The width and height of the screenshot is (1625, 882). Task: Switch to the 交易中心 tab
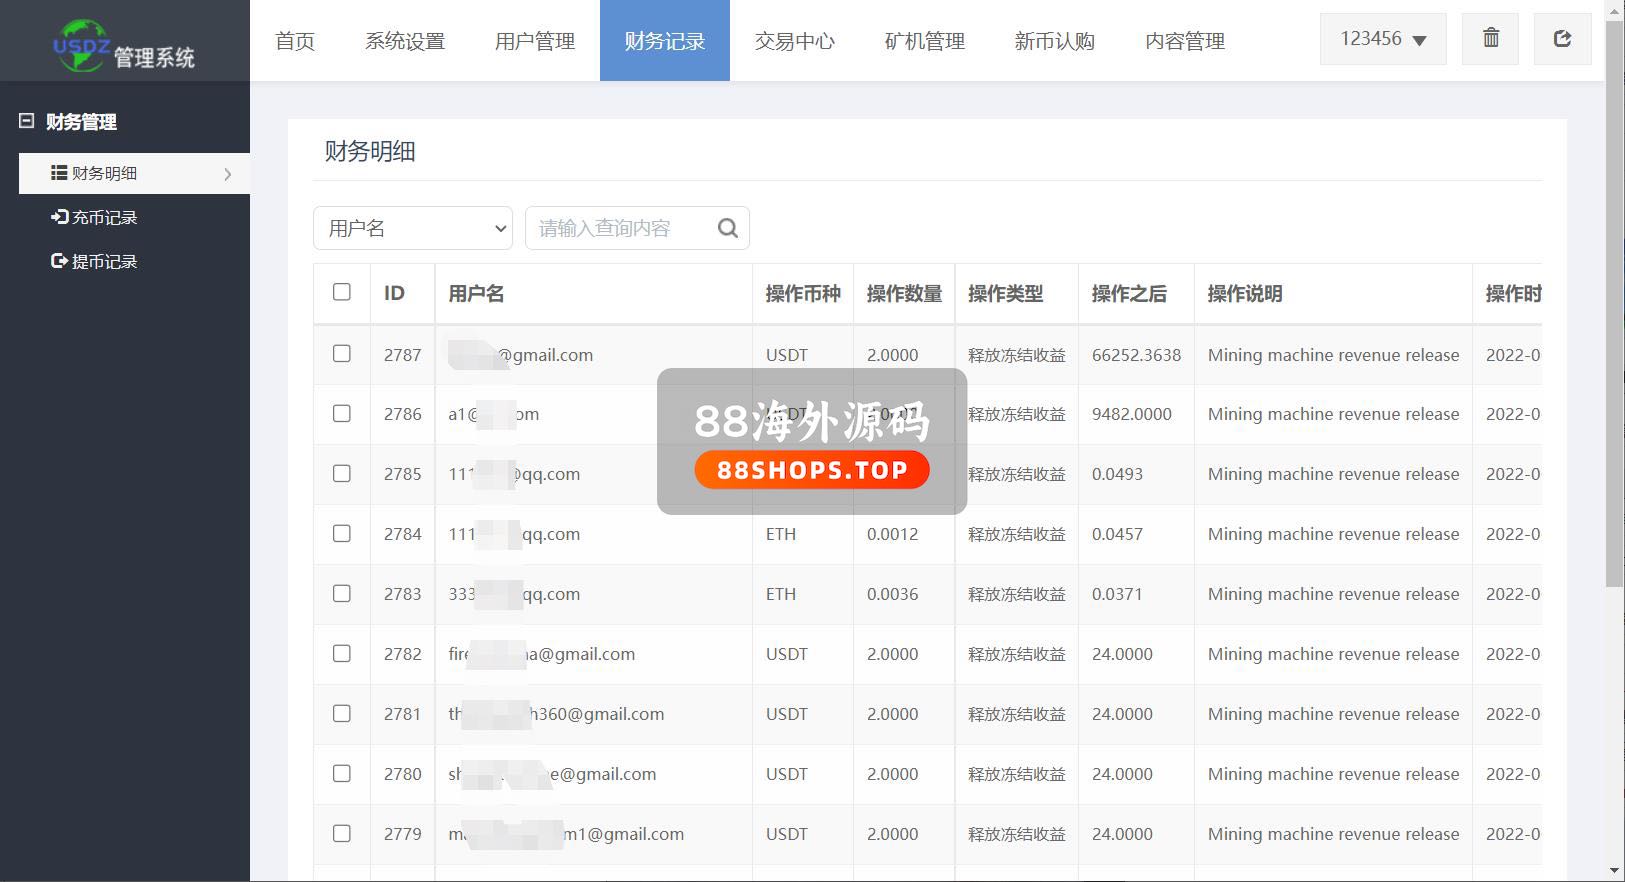click(794, 41)
